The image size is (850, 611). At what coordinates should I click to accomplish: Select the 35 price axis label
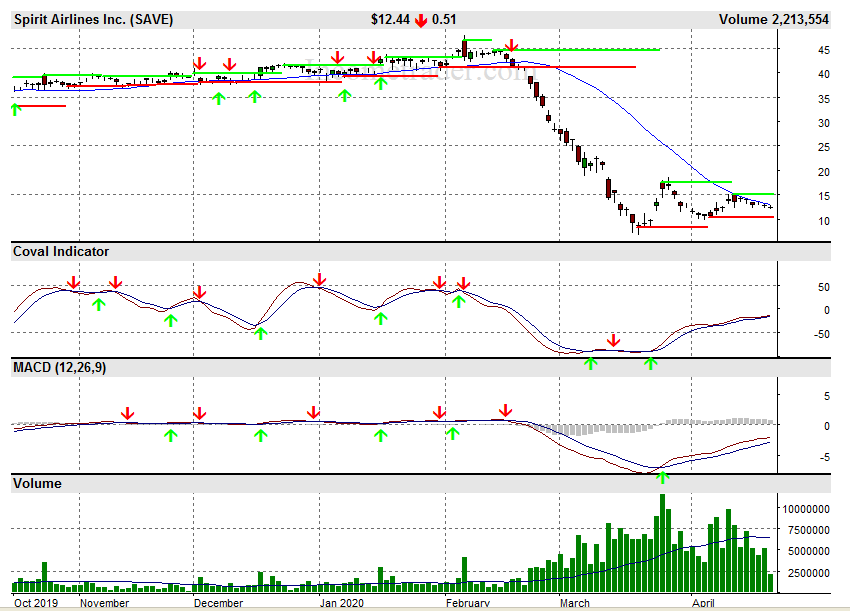tap(824, 99)
